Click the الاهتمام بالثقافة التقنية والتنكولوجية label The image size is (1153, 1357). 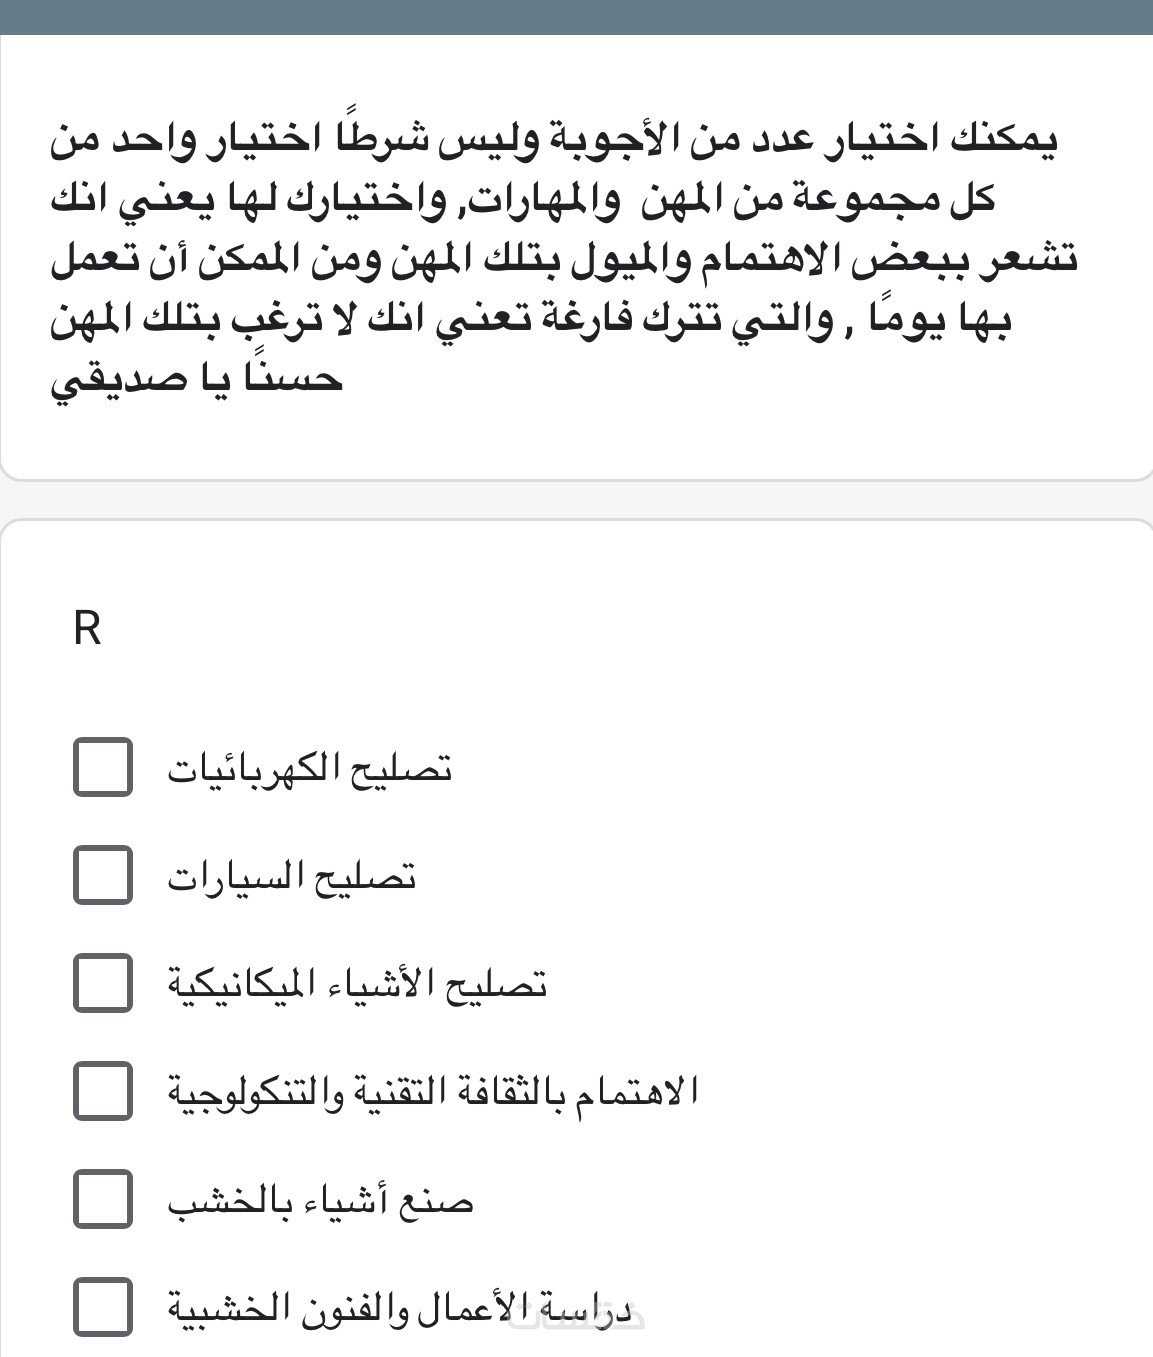click(x=432, y=1091)
